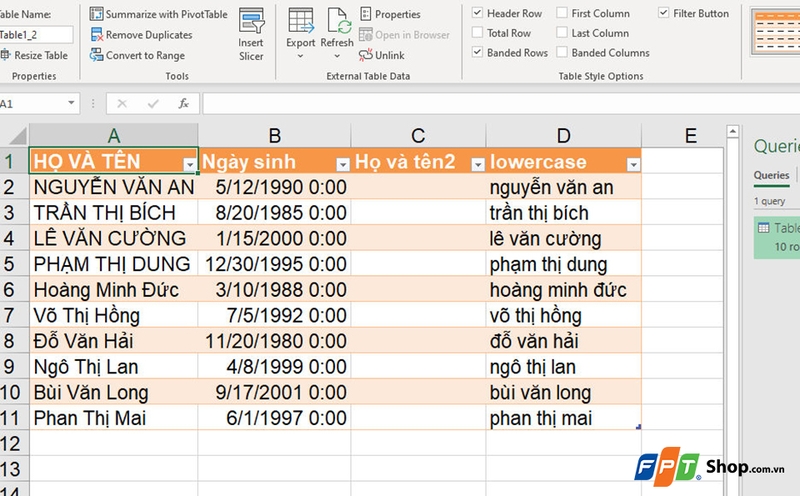Viewport: 800px width, 496px height.
Task: Select cell PHẠM THỊ DUNG
Action: [114, 264]
